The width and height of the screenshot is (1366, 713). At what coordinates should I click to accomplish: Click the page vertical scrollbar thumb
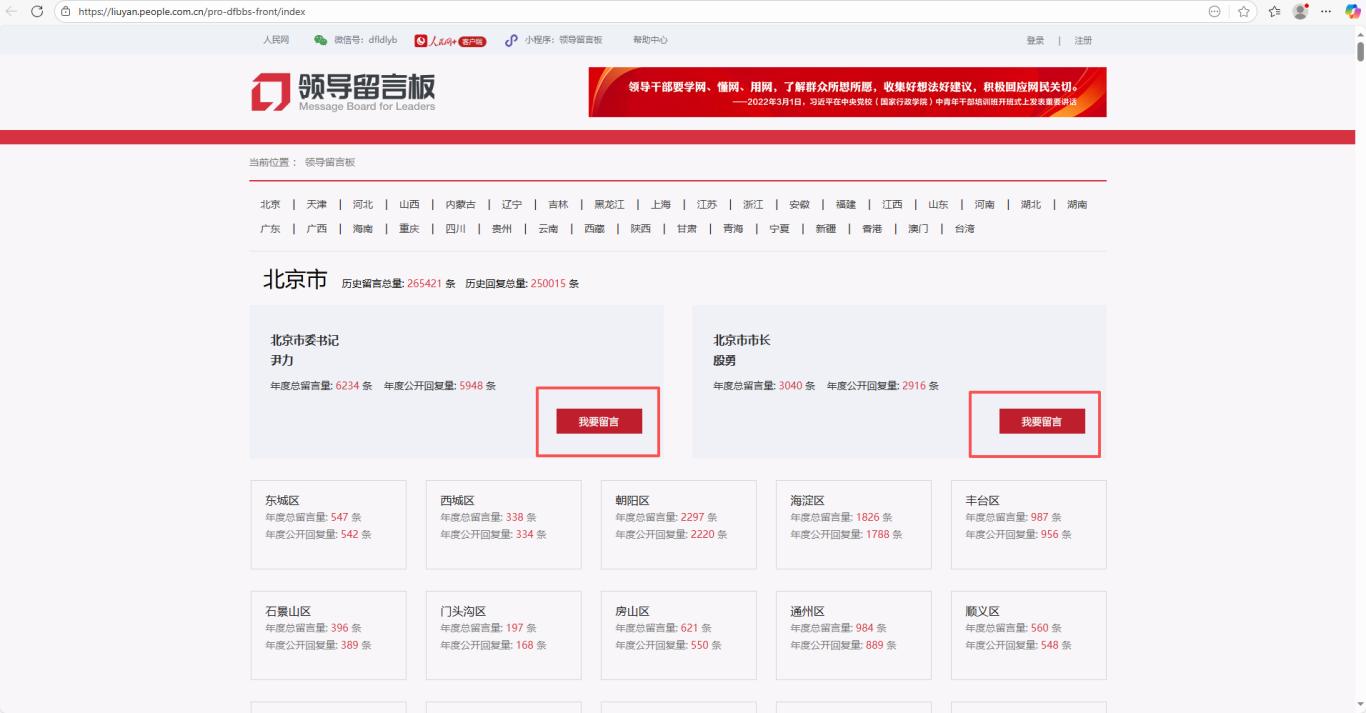coord(1360,50)
